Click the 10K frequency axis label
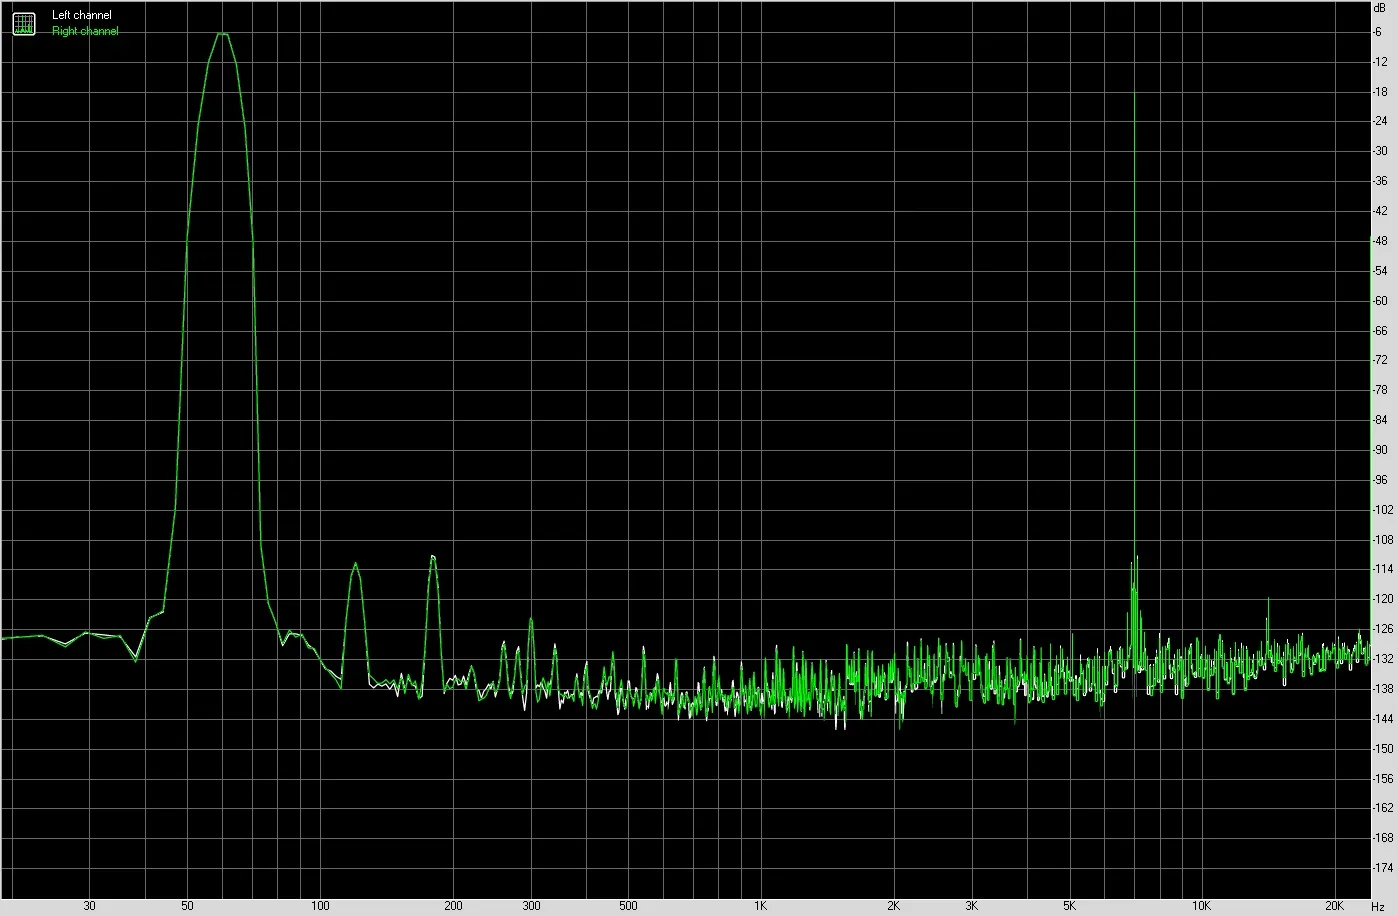Viewport: 1398px width, 916px height. [x=1202, y=906]
